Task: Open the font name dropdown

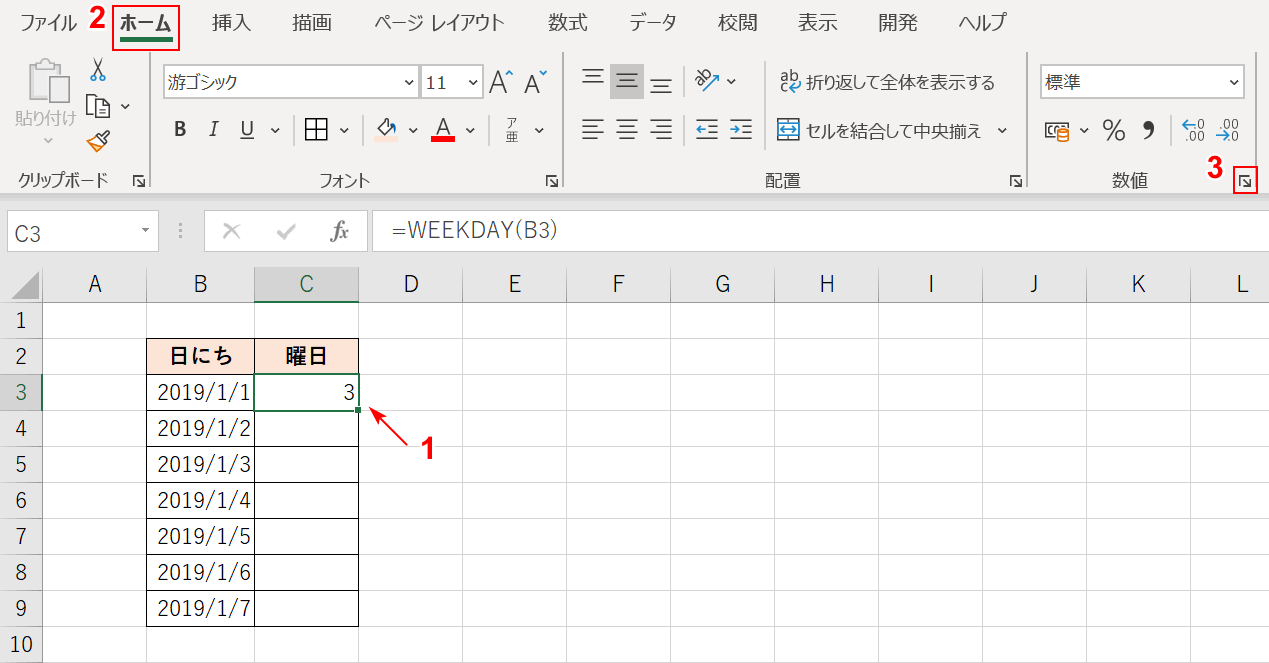Action: 408,82
